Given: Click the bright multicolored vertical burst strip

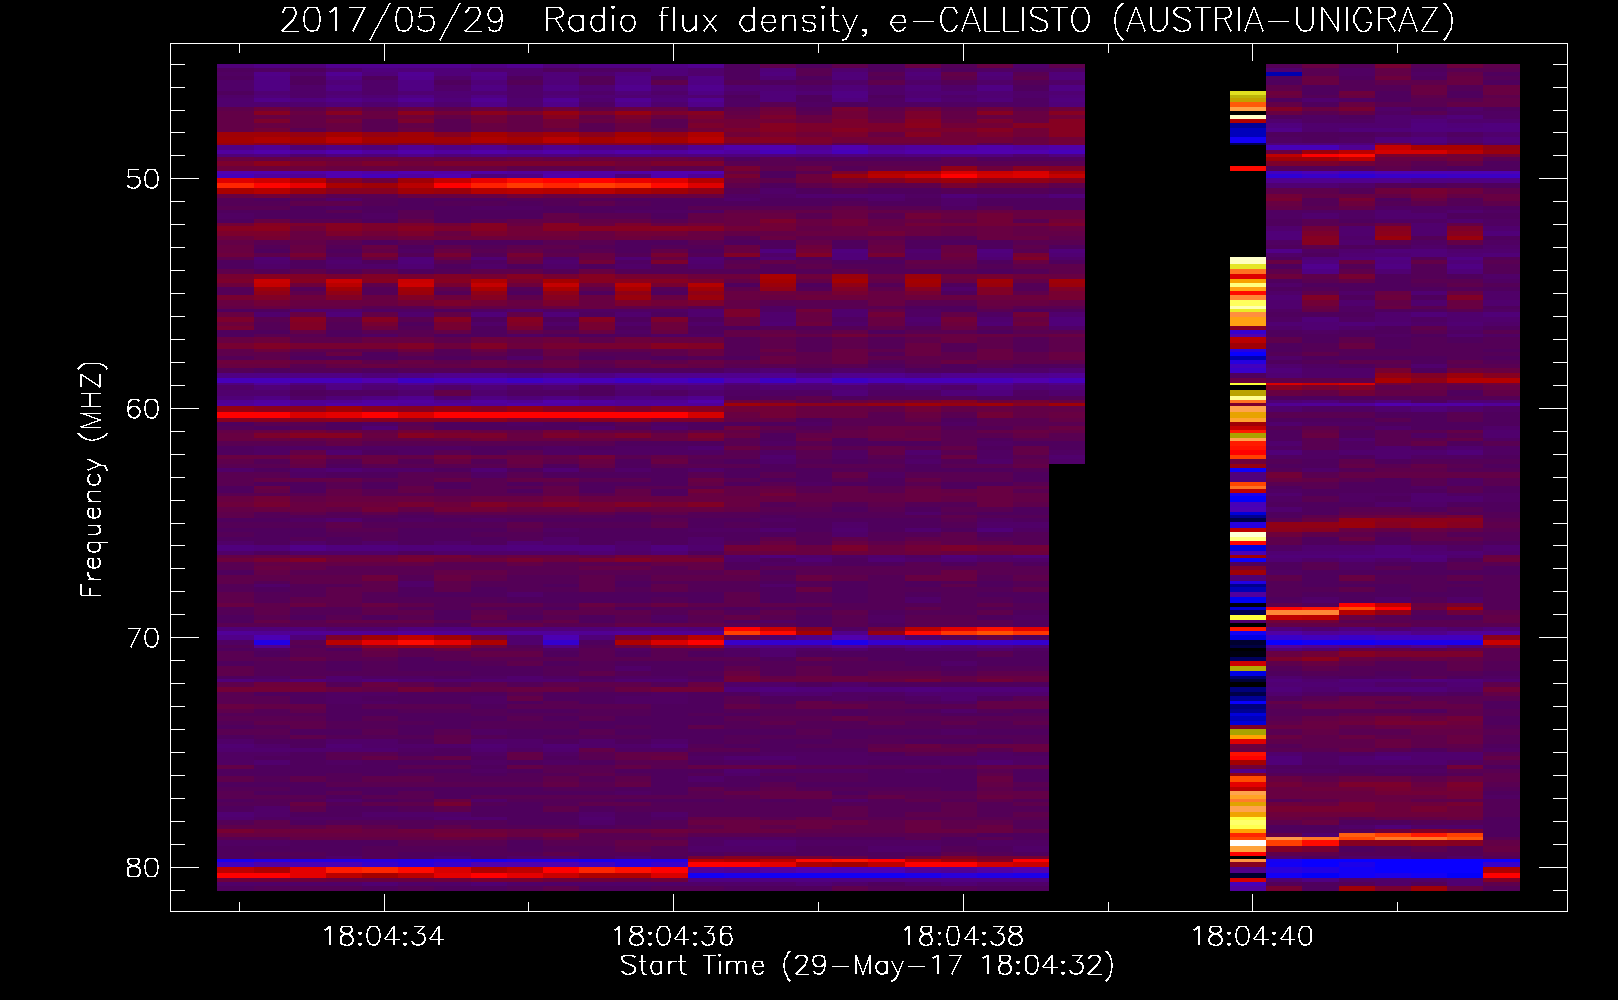Looking at the screenshot, I should coord(1247,490).
